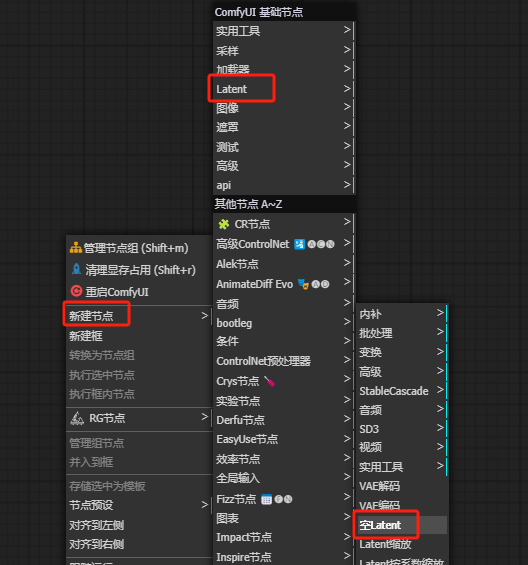Open 高级ControlNet category
This screenshot has width=528, height=565.
click(284, 244)
